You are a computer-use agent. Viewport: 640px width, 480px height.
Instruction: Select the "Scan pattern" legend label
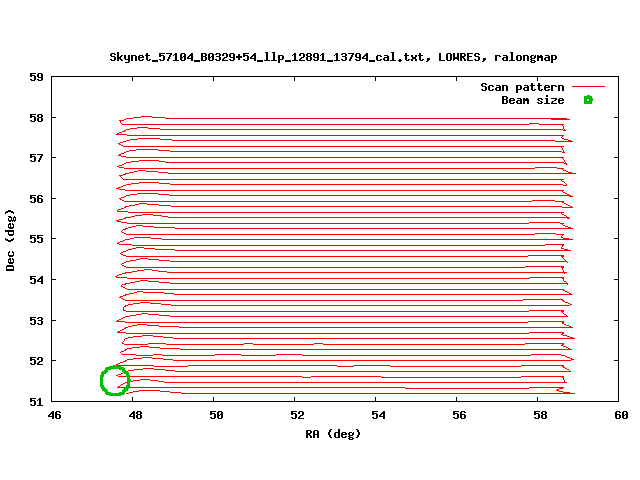(x=522, y=87)
